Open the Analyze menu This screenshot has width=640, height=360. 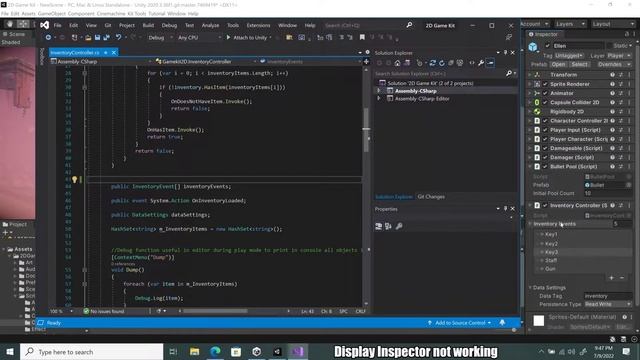(210, 25)
